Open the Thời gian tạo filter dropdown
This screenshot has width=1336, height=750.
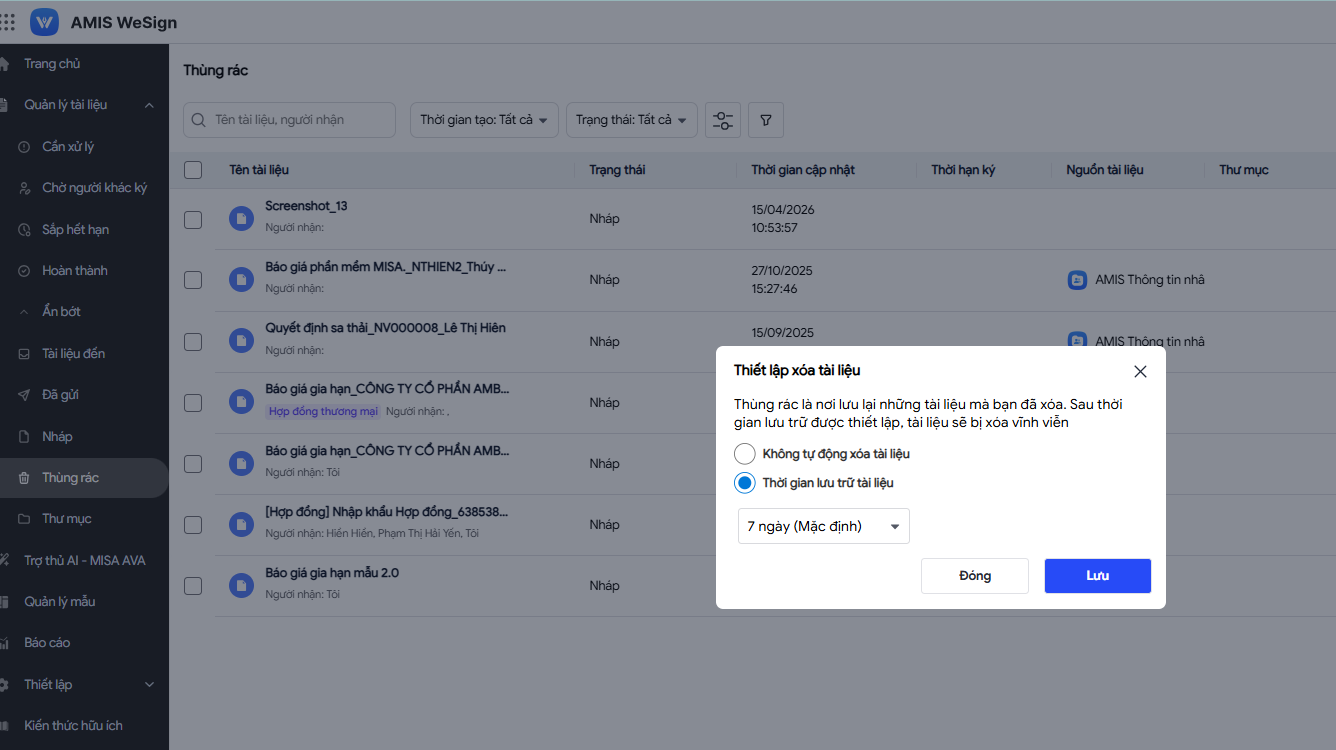pyautogui.click(x=484, y=120)
